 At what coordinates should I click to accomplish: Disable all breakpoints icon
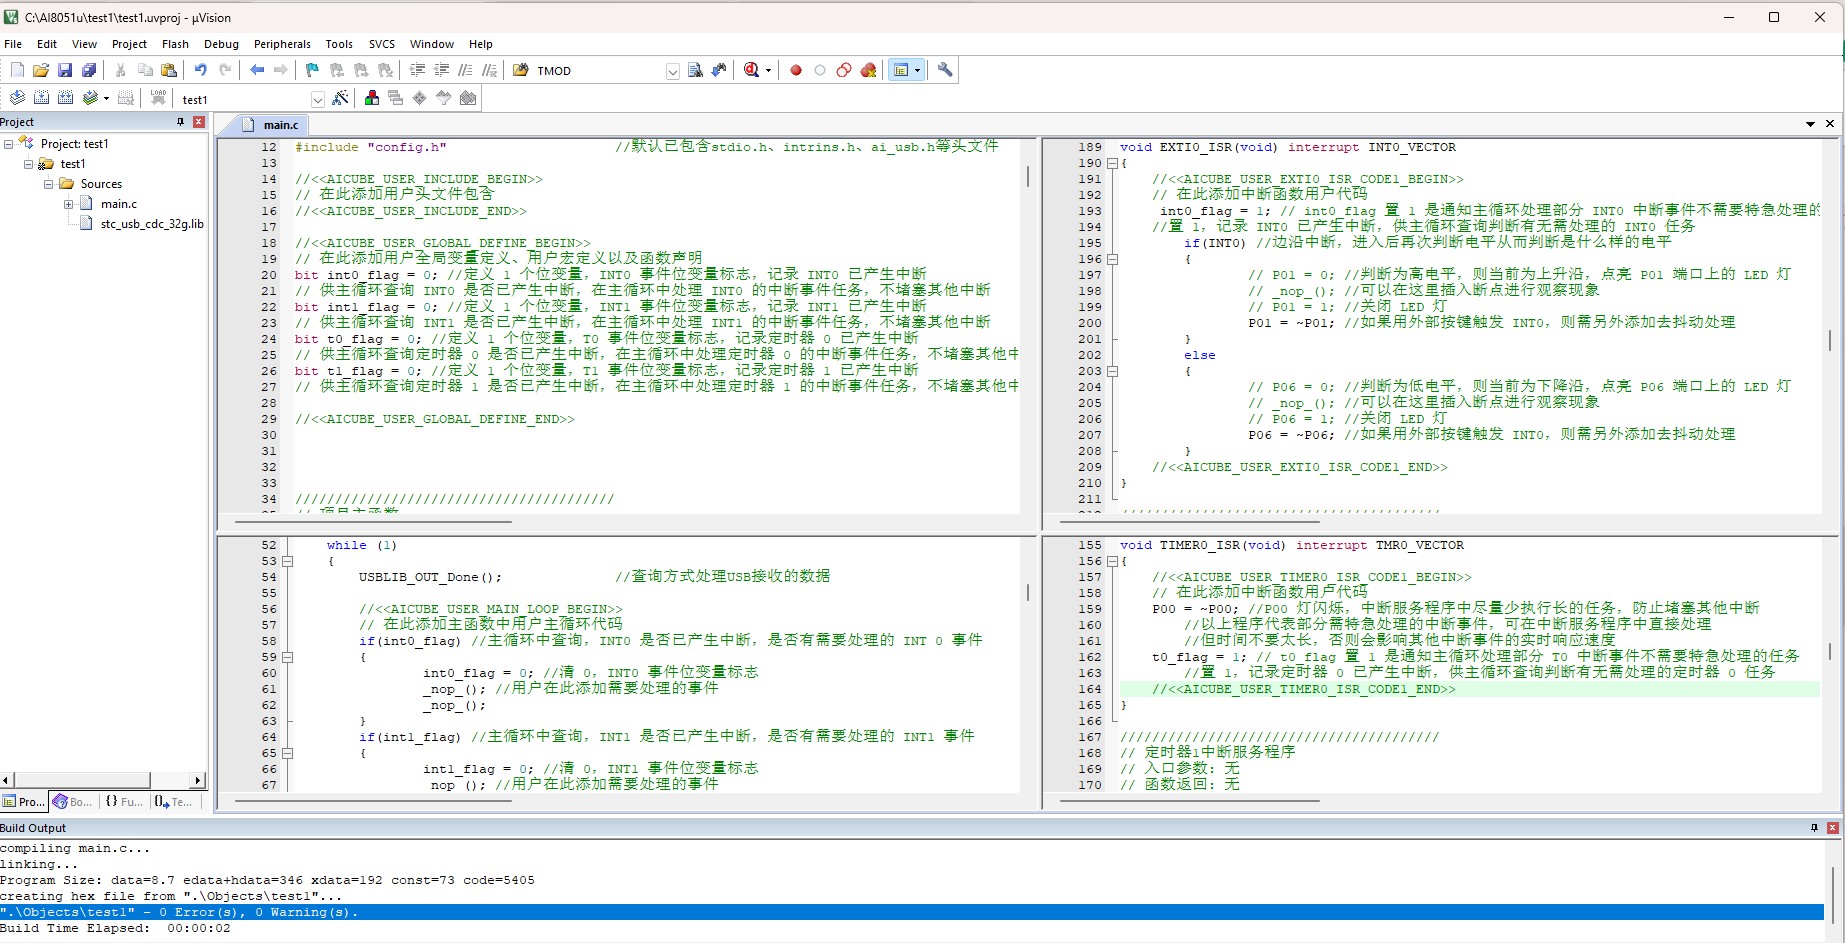point(844,70)
